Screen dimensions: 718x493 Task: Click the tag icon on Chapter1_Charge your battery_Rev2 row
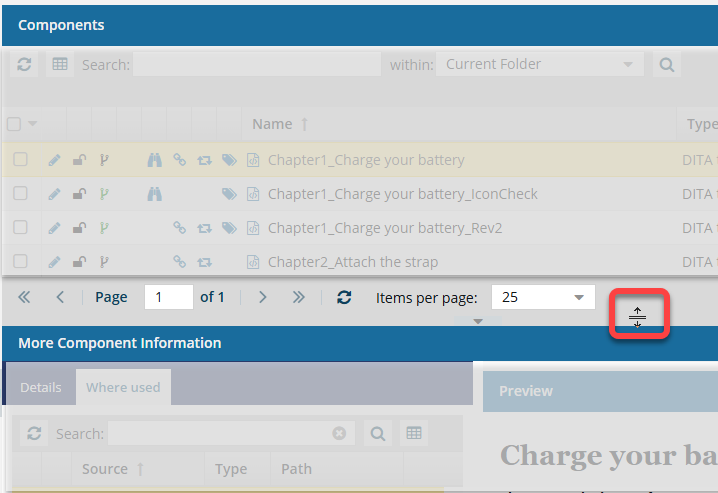(229, 228)
